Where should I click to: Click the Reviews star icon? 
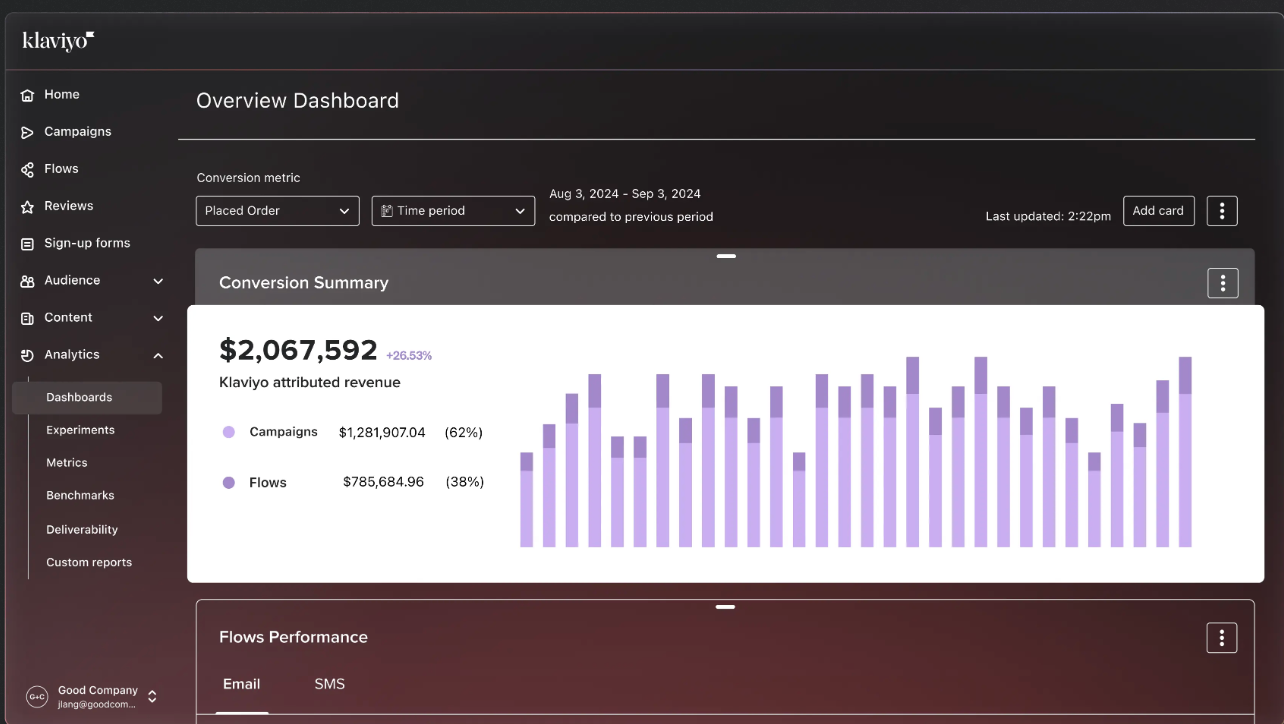(27, 207)
